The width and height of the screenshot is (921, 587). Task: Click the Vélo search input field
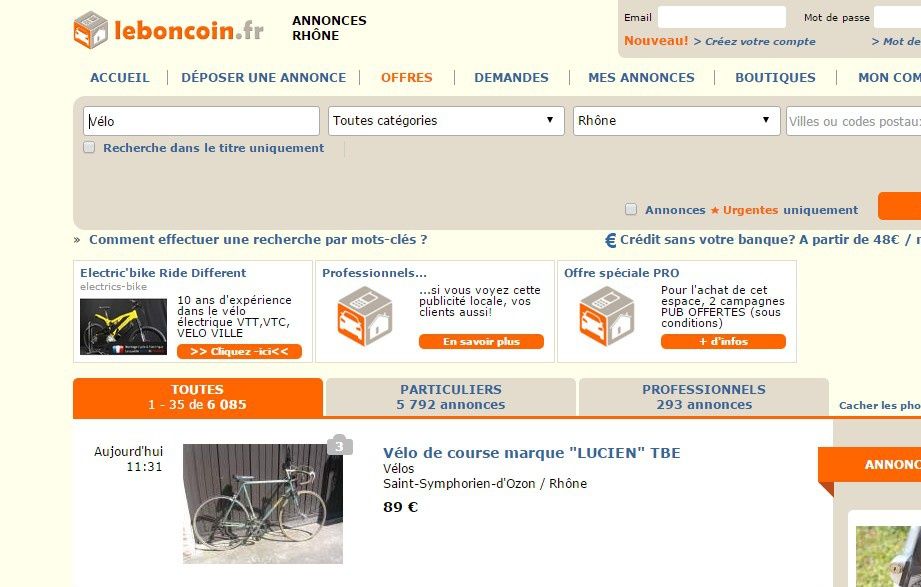click(x=201, y=121)
